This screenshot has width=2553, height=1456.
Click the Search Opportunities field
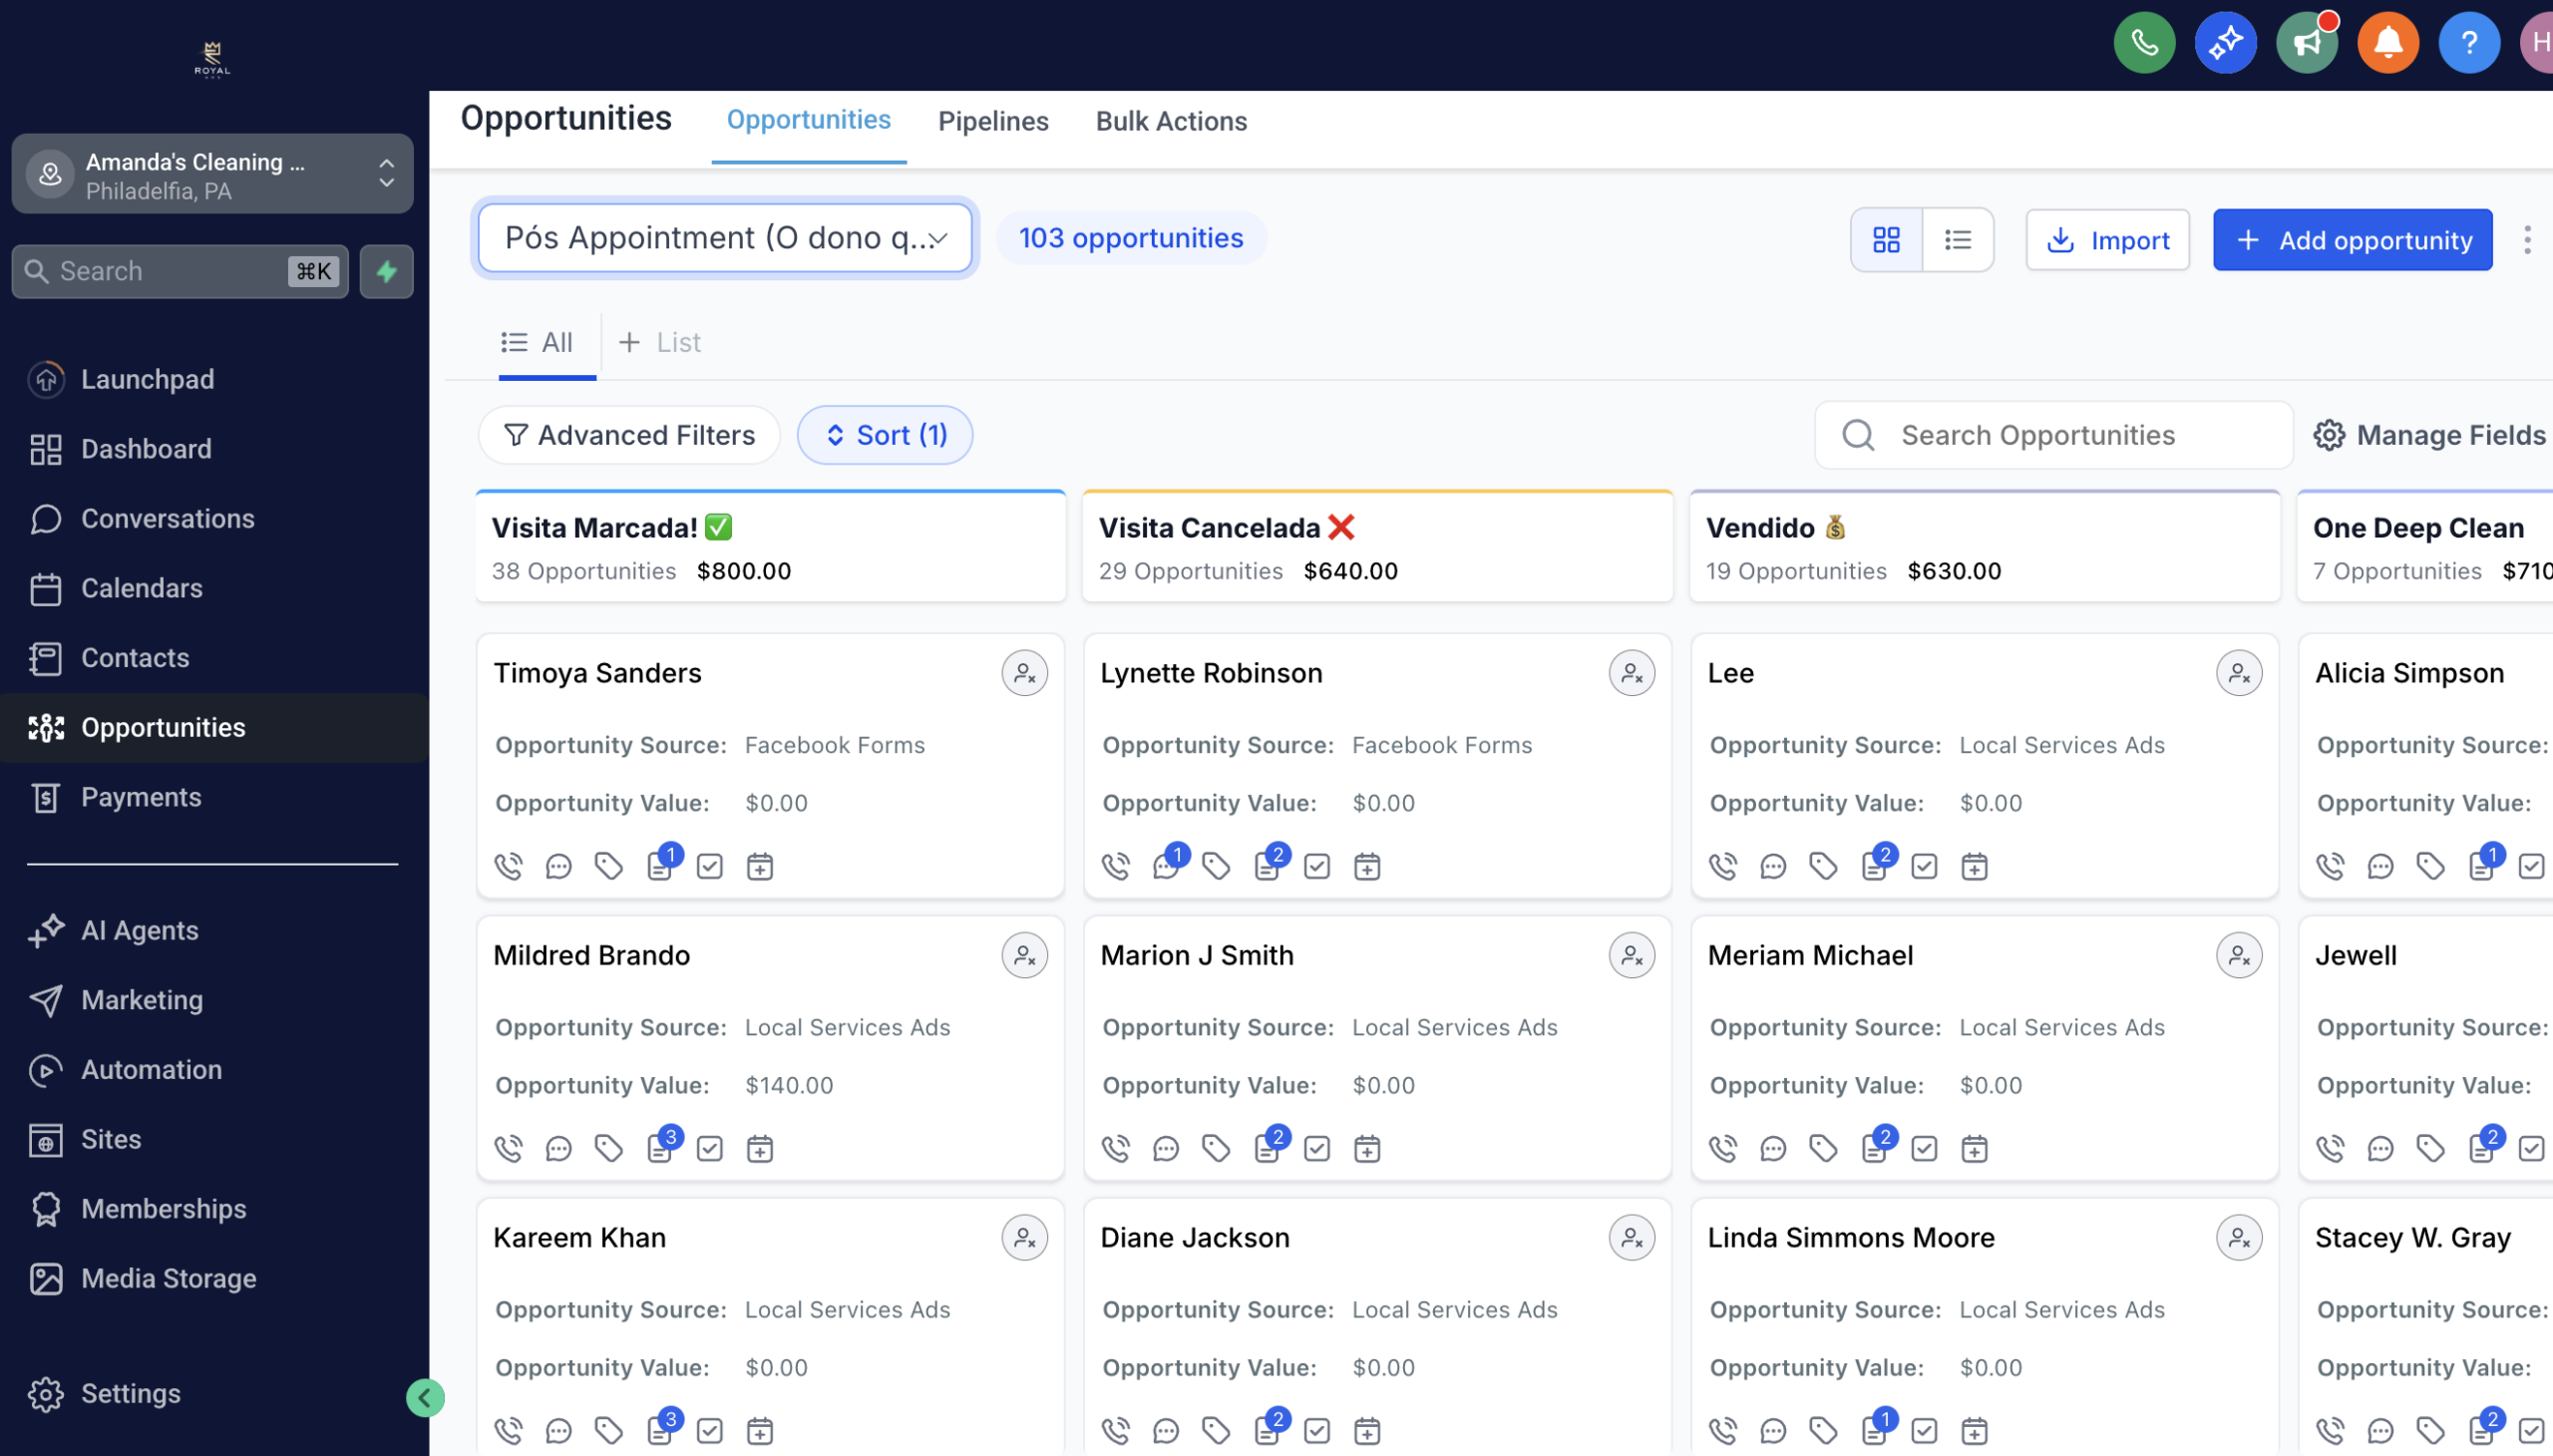click(x=2053, y=435)
